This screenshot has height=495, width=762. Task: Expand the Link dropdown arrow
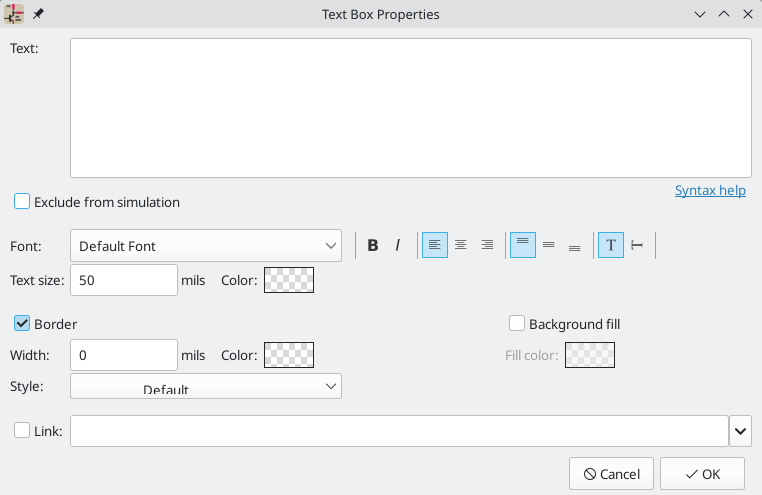pos(741,431)
